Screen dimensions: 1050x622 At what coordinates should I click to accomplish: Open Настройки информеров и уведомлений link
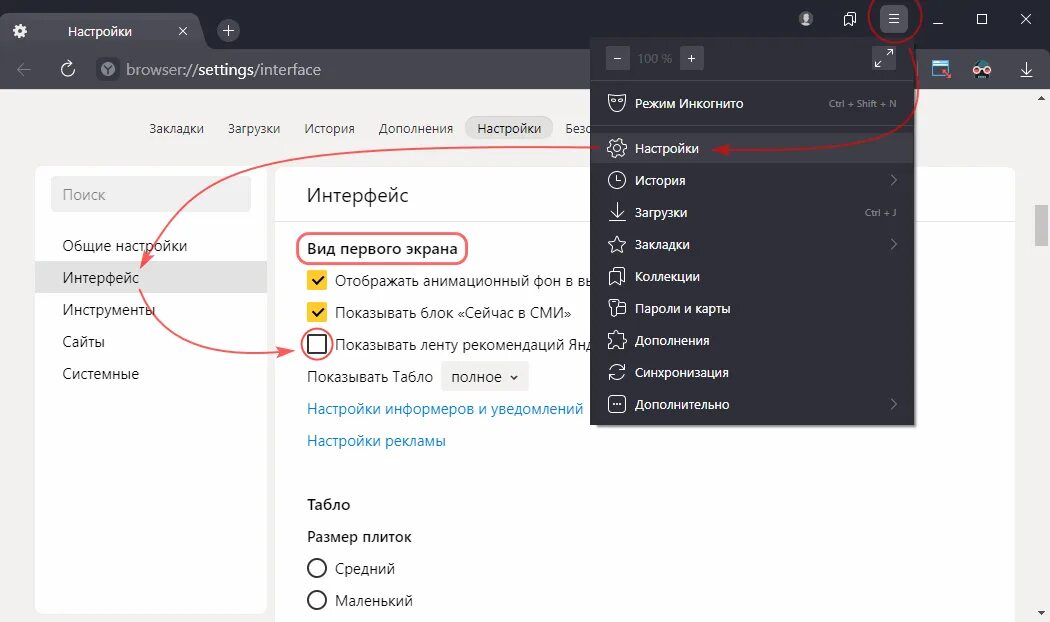coord(445,408)
